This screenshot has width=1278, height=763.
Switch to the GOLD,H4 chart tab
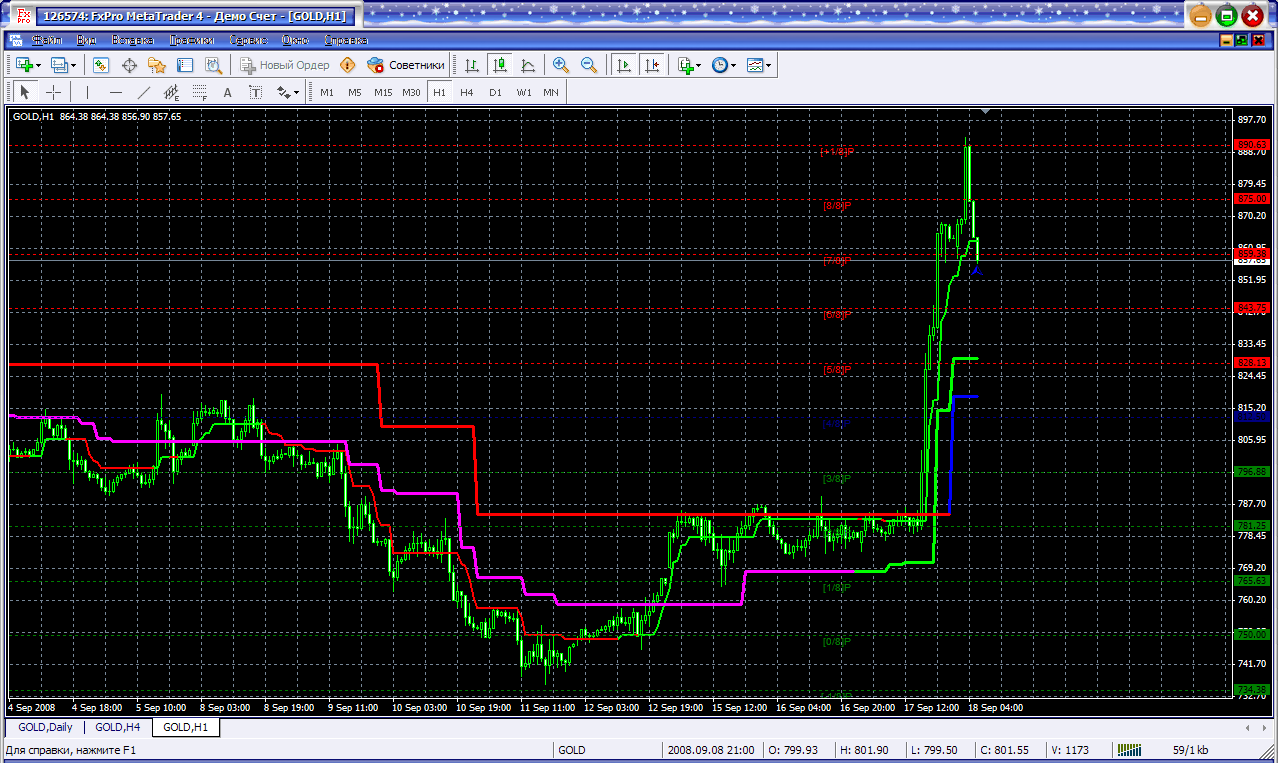click(x=117, y=727)
